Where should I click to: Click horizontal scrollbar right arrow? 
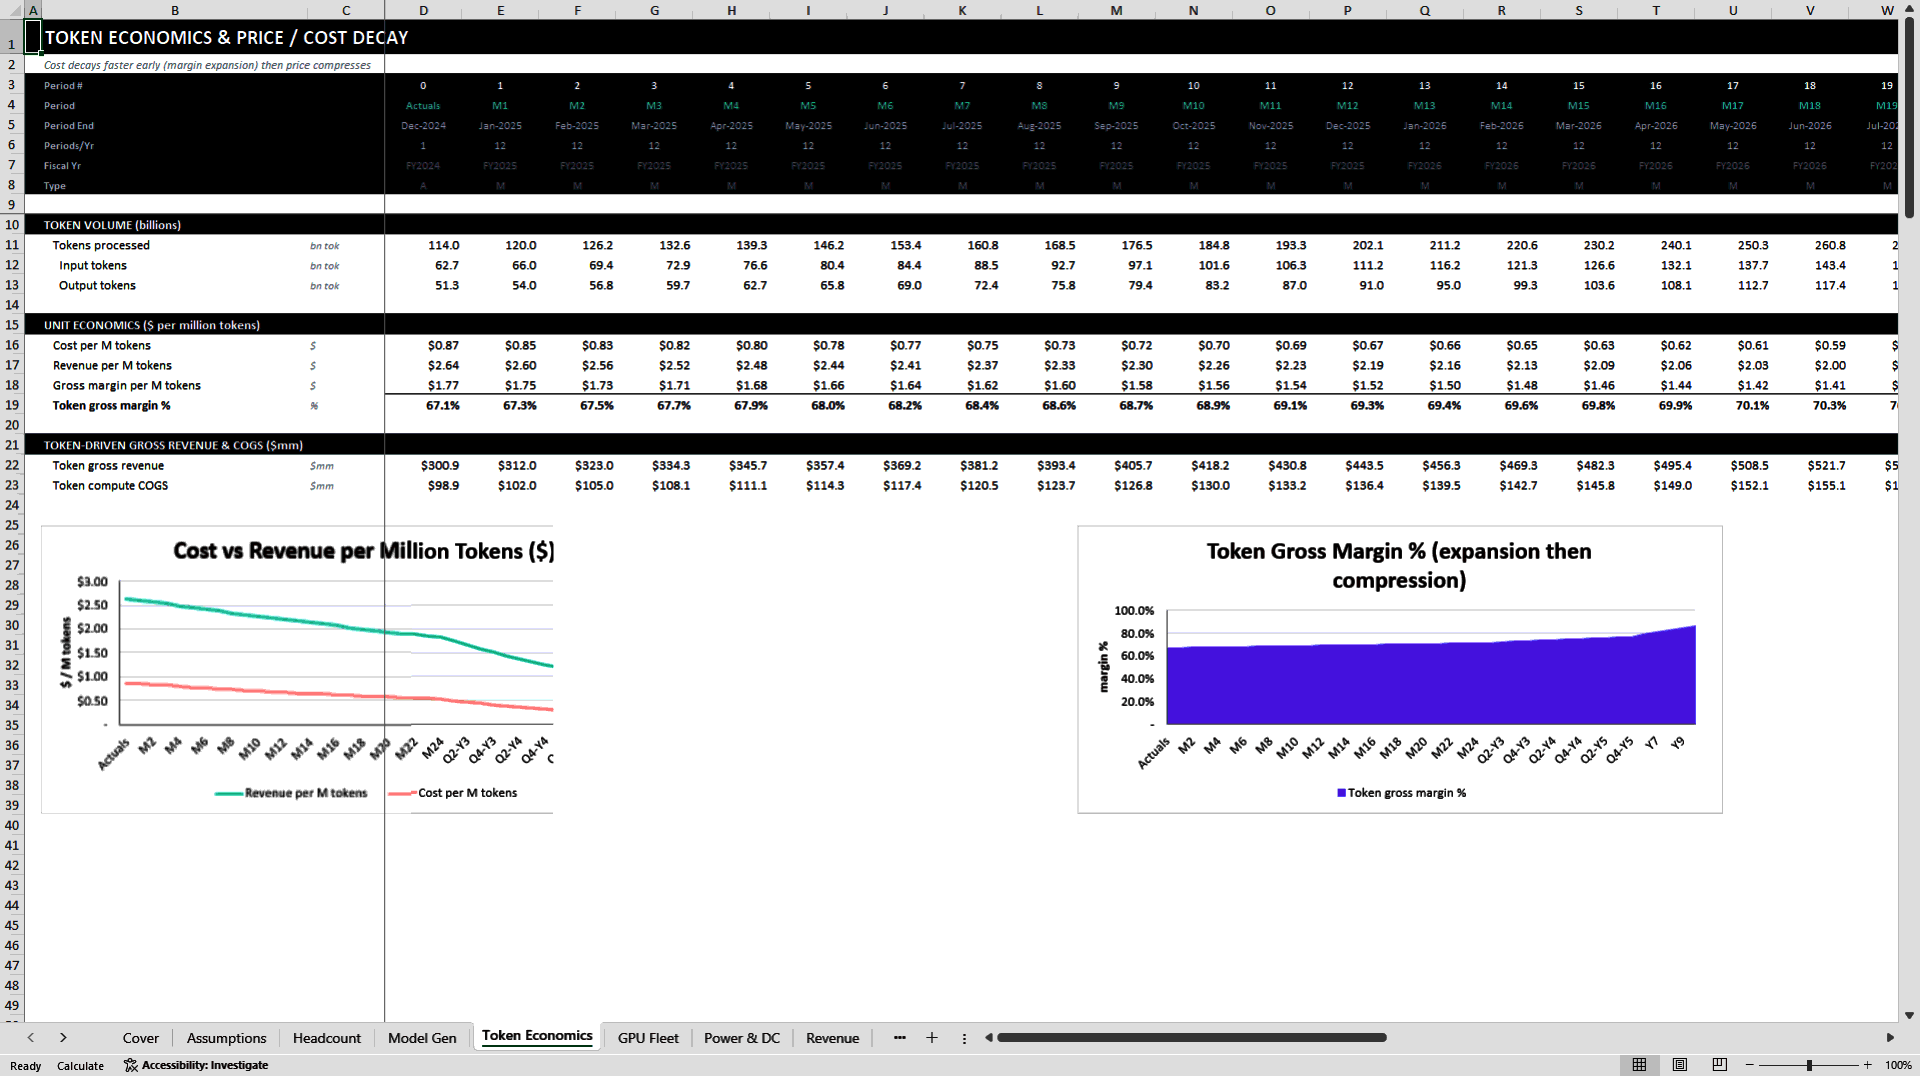1890,1038
